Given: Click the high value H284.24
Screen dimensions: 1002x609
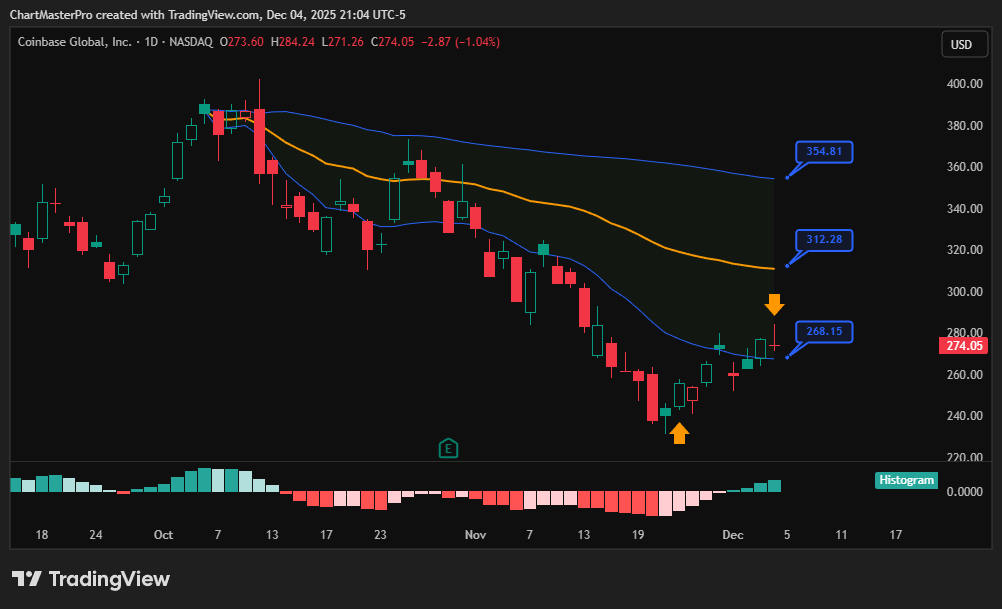Looking at the screenshot, I should point(293,42).
